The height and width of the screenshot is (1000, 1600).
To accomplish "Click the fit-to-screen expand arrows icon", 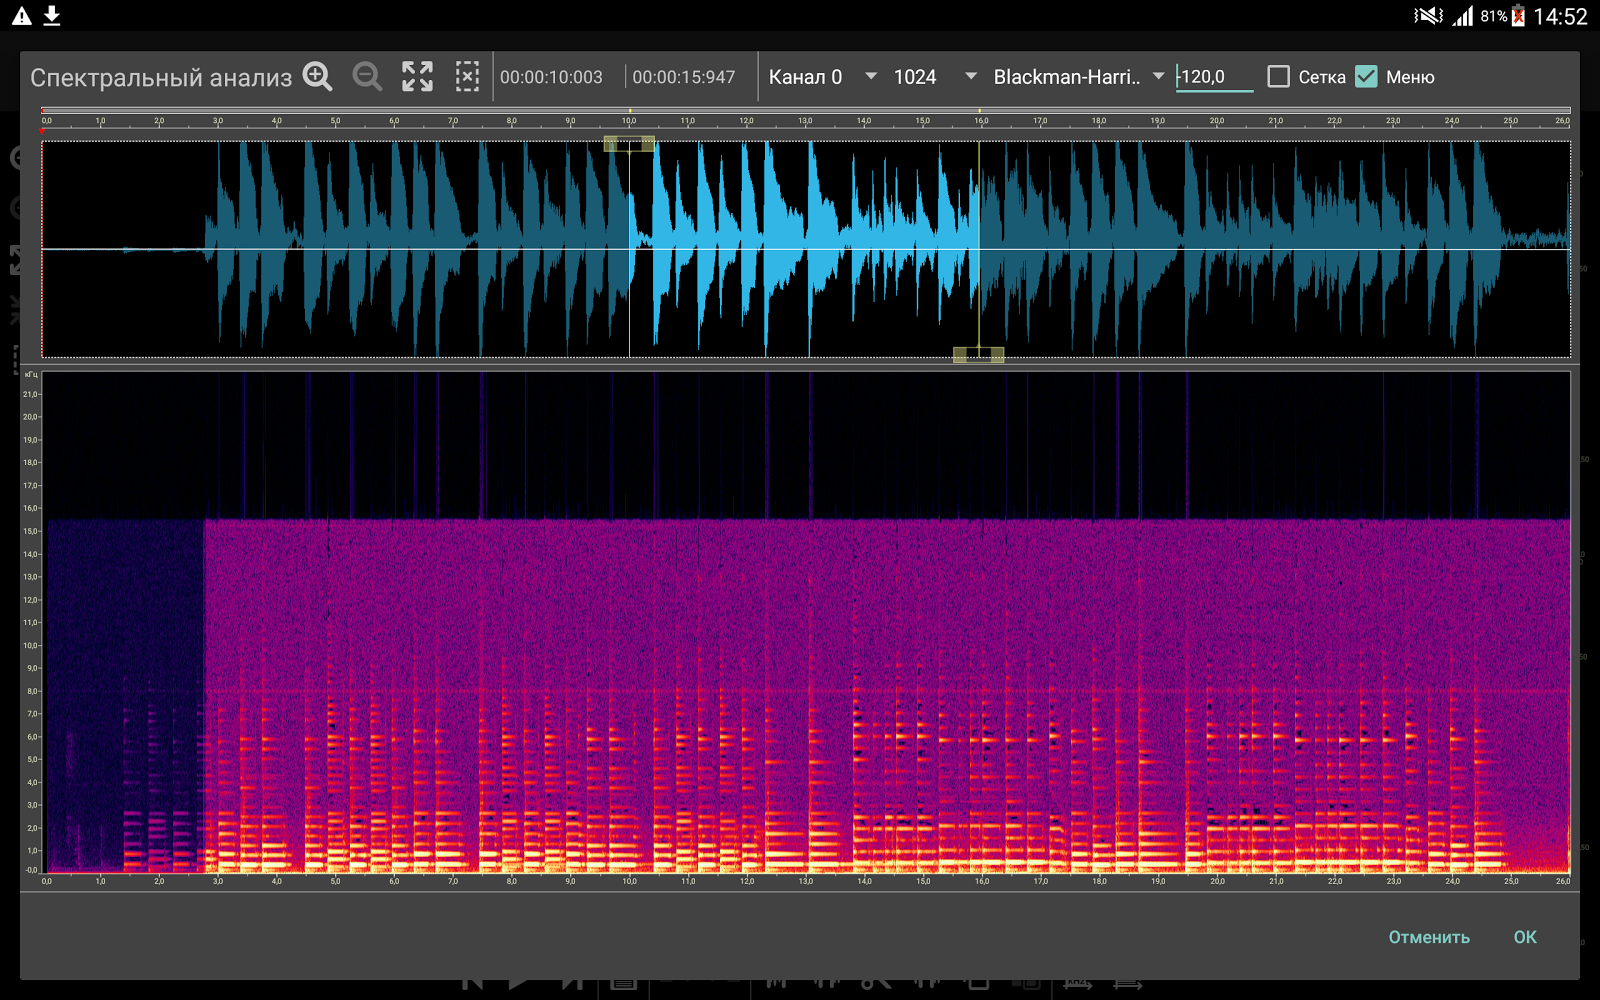I will tap(417, 77).
